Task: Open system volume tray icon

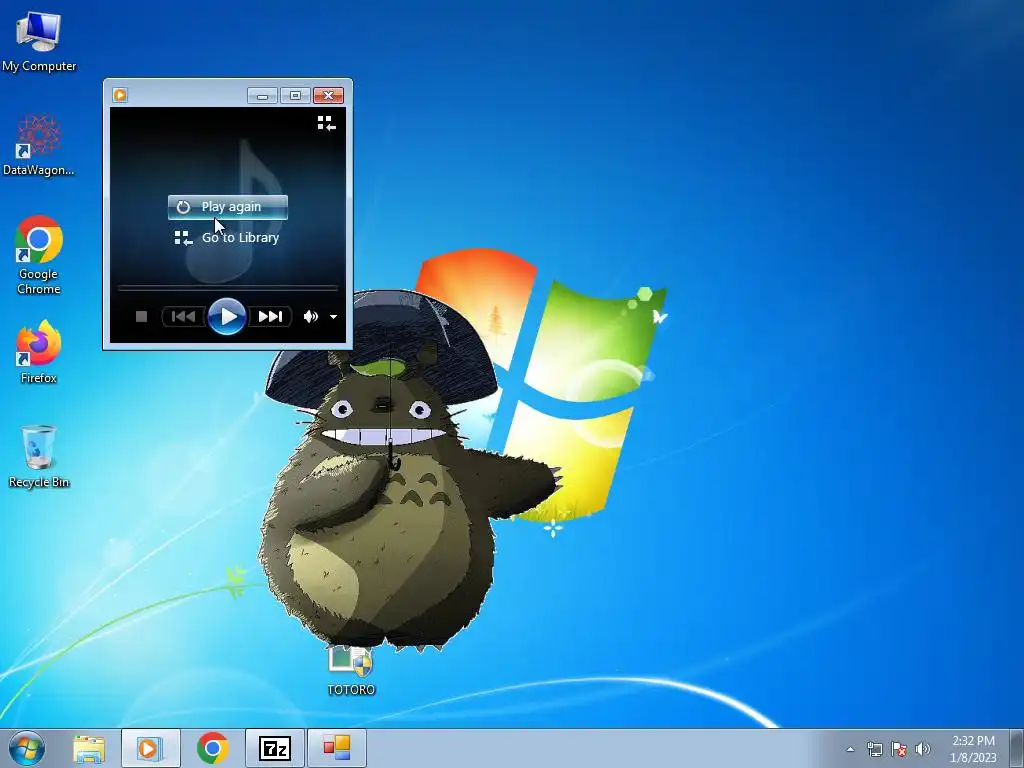Action: [x=923, y=749]
